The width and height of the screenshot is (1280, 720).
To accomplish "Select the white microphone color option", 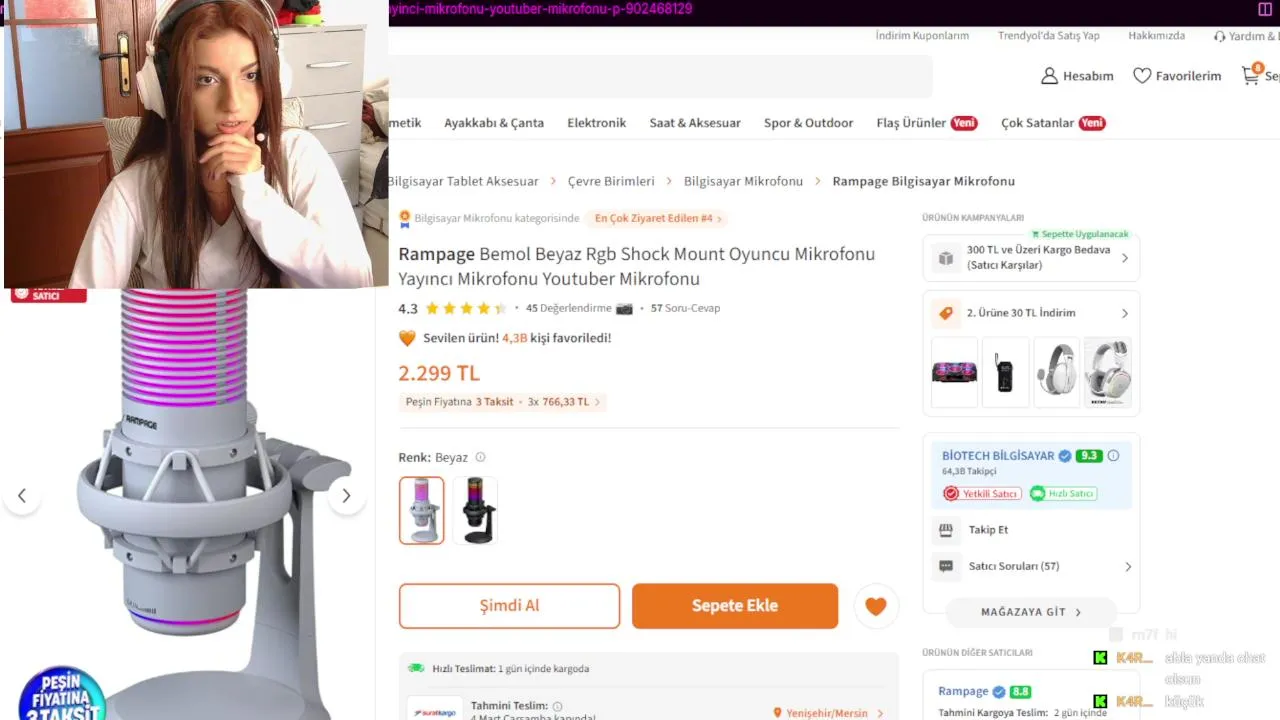I will (x=422, y=510).
